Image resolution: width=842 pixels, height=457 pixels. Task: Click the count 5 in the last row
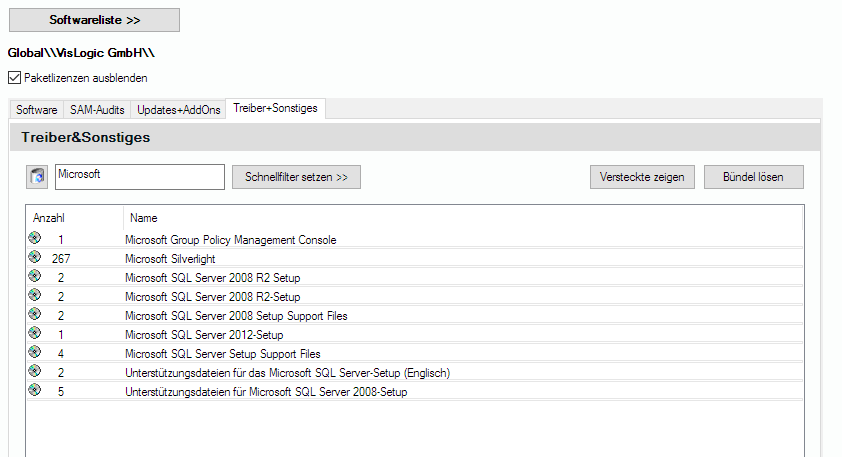click(x=61, y=392)
